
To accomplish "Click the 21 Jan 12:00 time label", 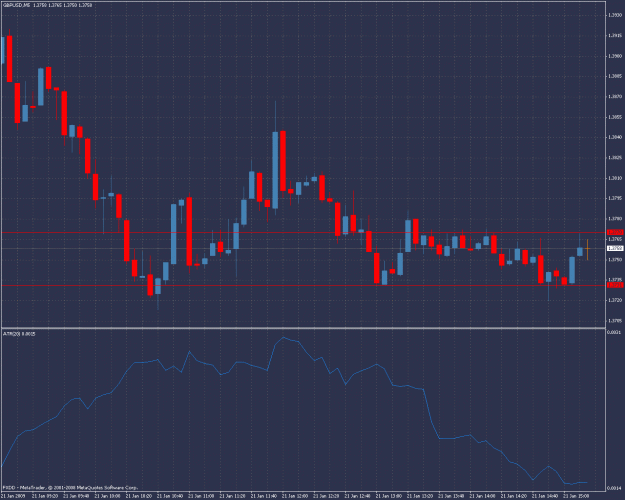I will click(x=295, y=496).
